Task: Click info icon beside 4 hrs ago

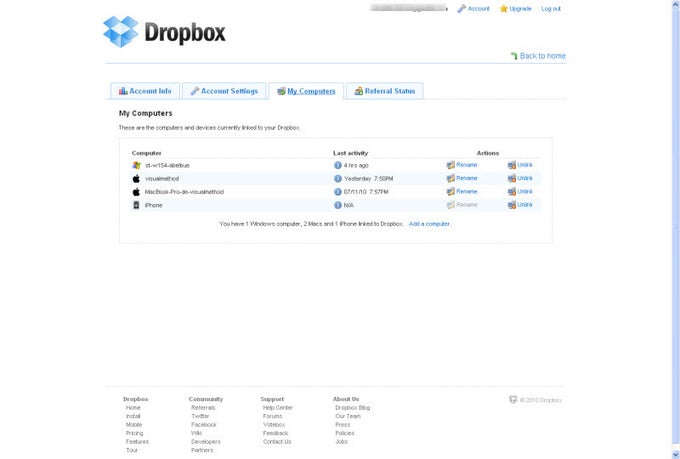Action: pos(338,165)
